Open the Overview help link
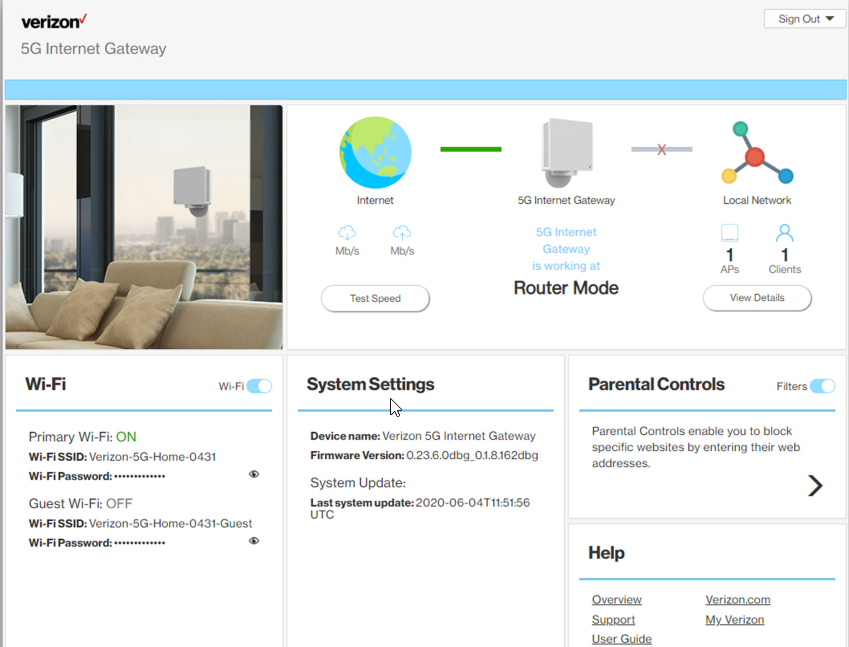 point(617,600)
